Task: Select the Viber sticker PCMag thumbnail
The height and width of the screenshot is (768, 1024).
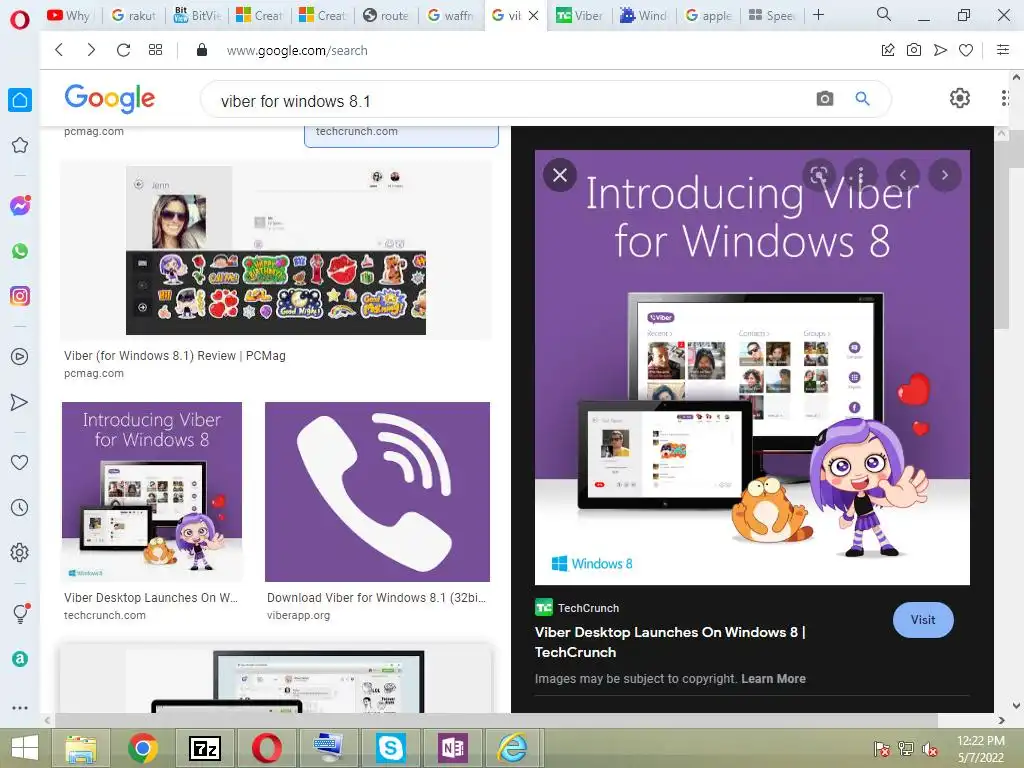Action: 276,251
